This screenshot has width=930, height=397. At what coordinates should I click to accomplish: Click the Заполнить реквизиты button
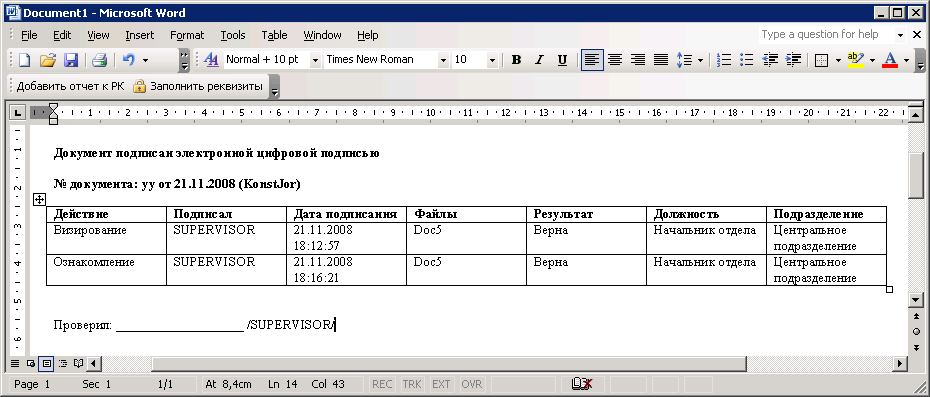tap(198, 87)
